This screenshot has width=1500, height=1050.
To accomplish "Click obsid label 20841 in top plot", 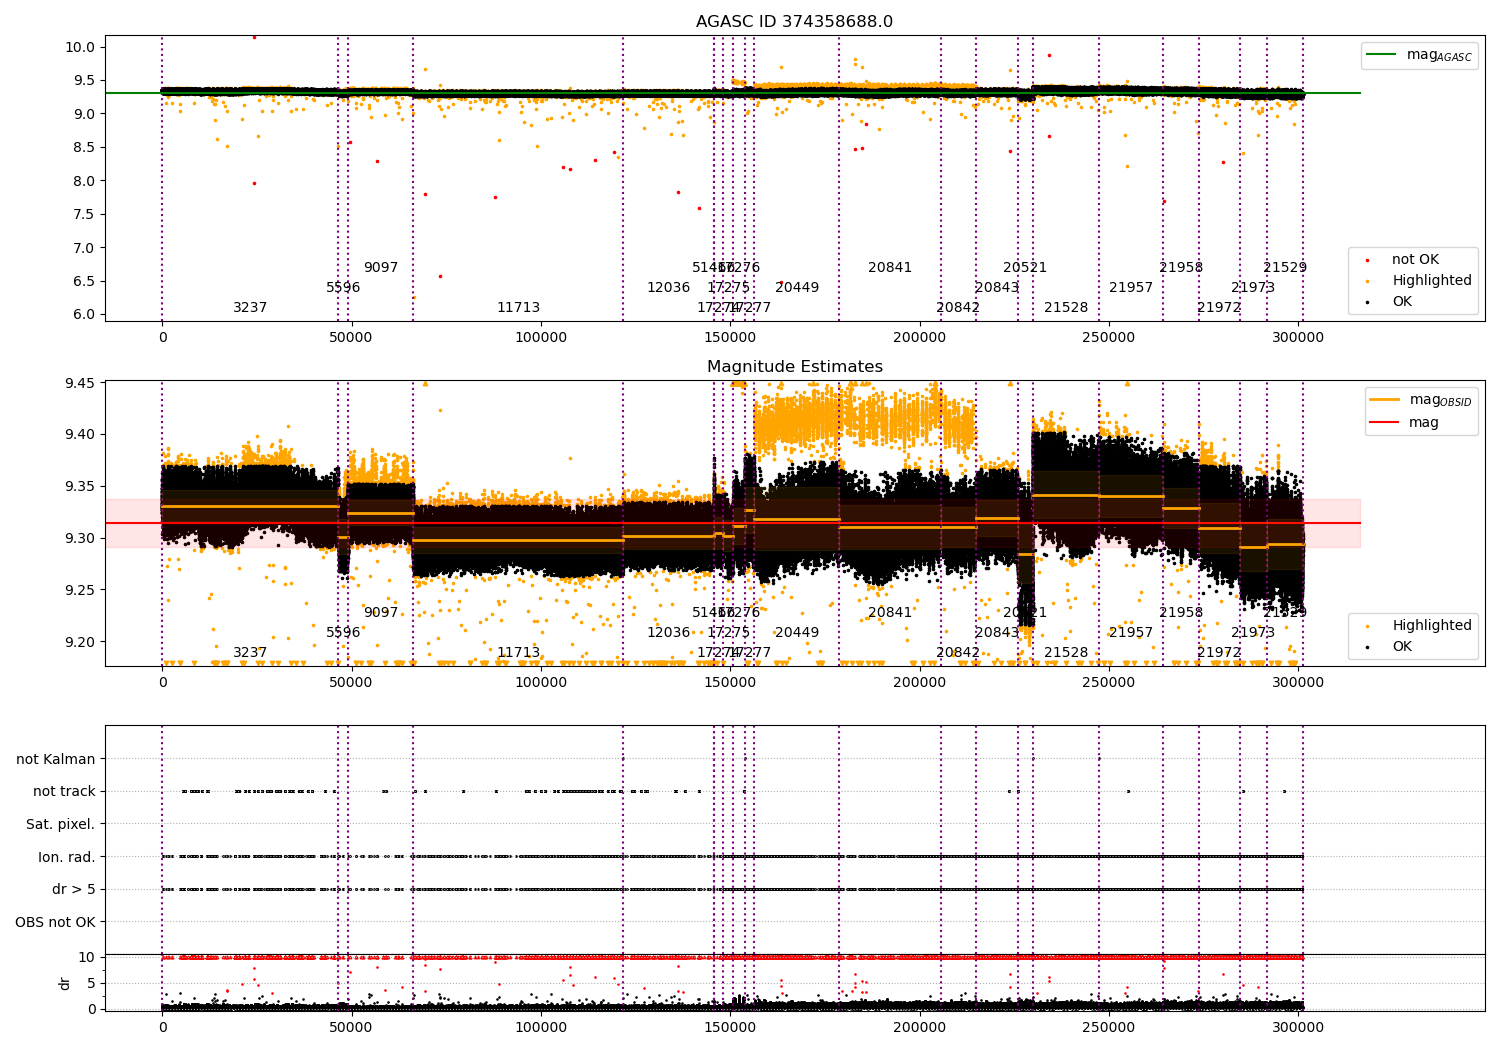I will [890, 268].
